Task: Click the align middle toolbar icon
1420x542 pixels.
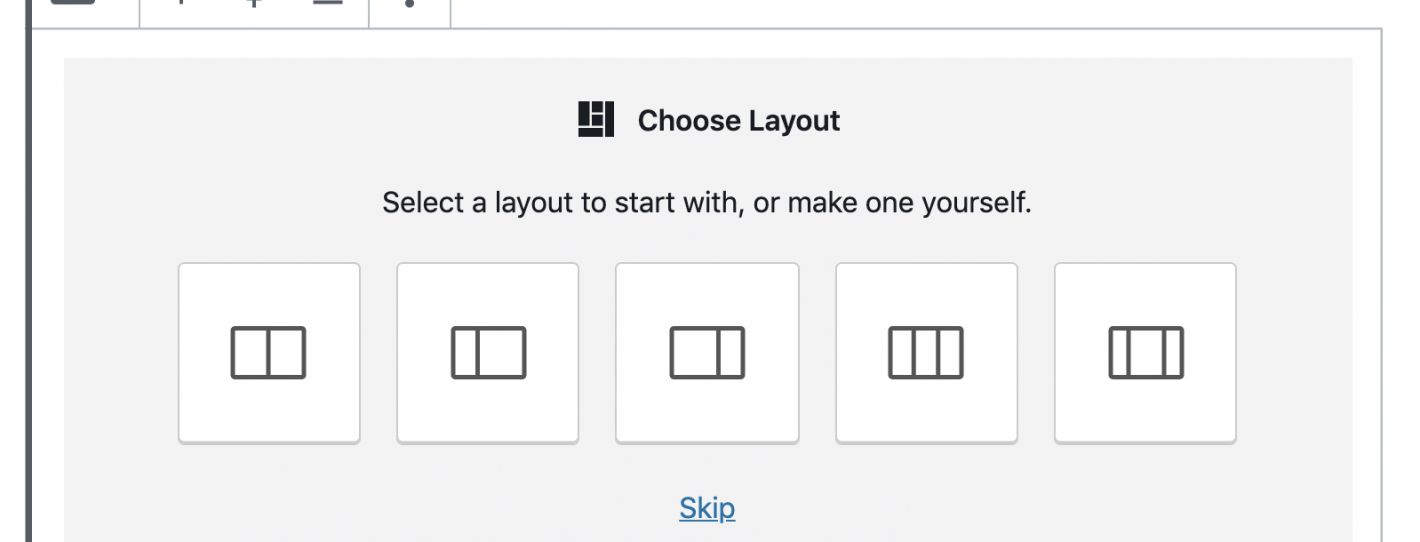Action: tap(254, 3)
